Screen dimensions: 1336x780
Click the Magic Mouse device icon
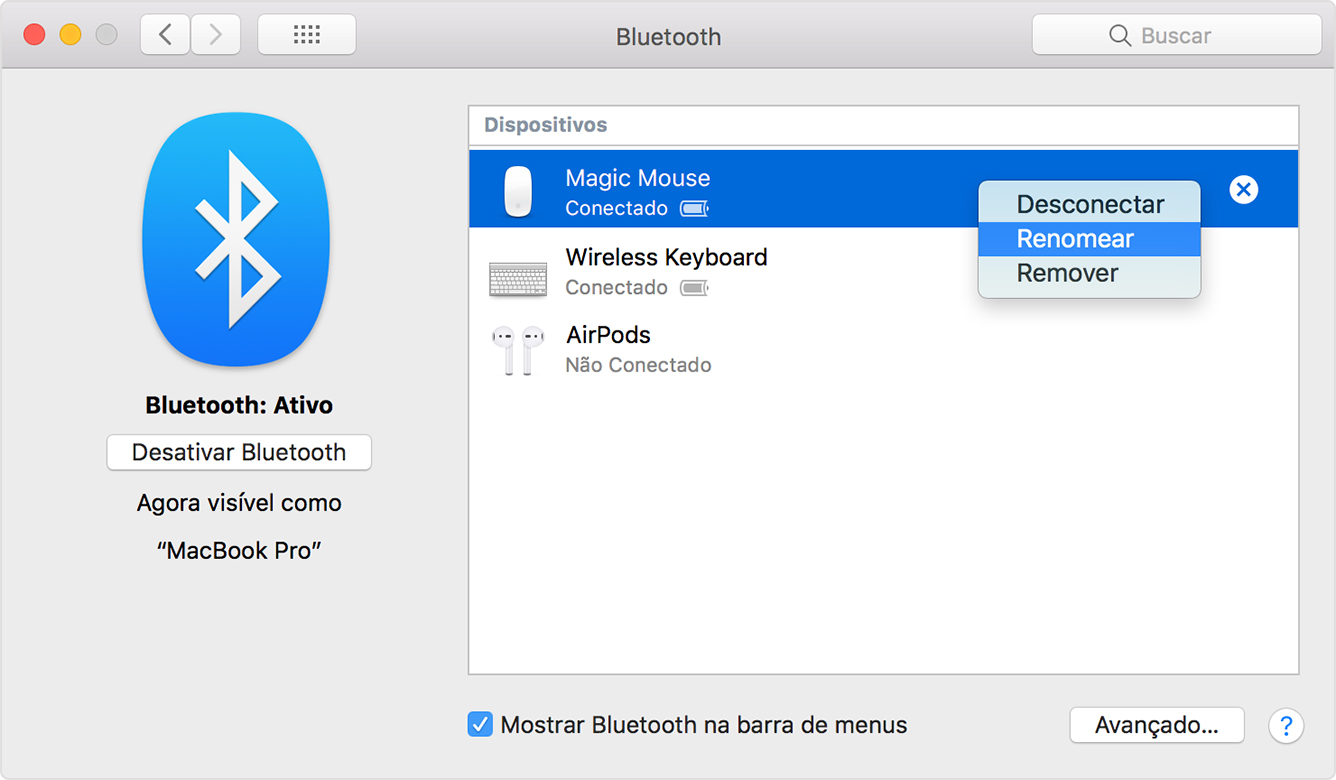(517, 191)
